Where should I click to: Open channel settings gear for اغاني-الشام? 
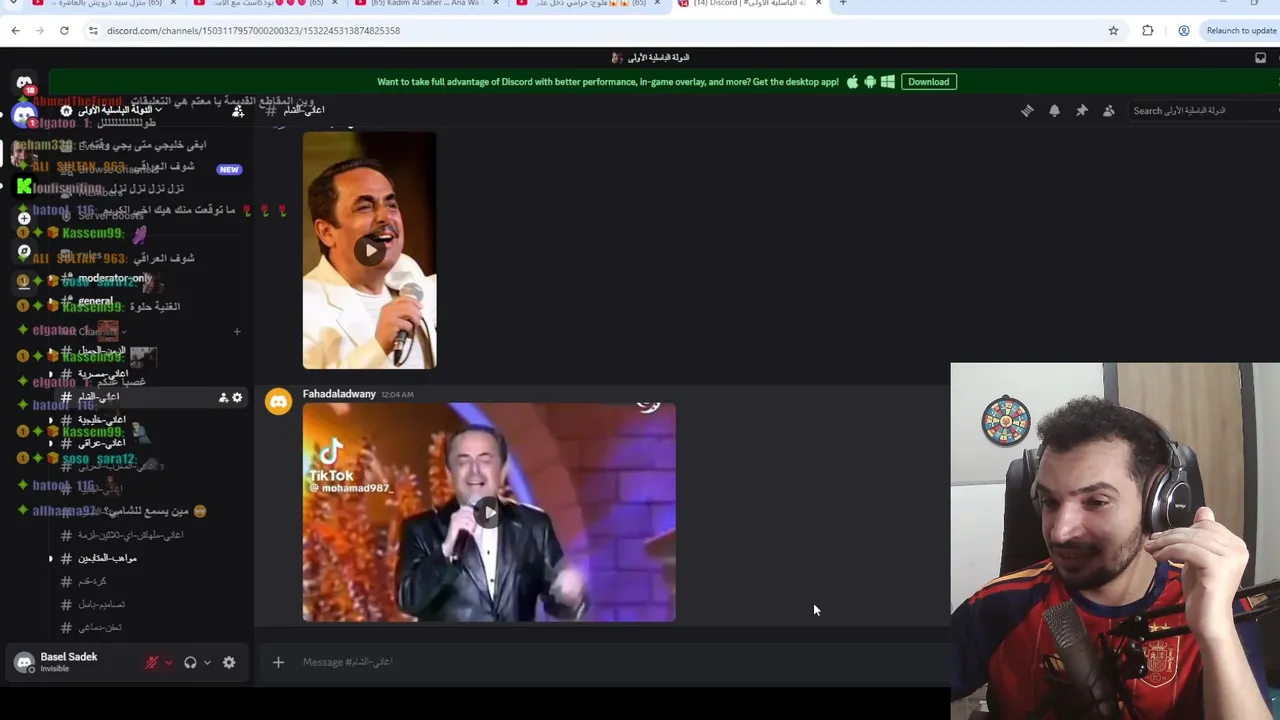(x=237, y=398)
